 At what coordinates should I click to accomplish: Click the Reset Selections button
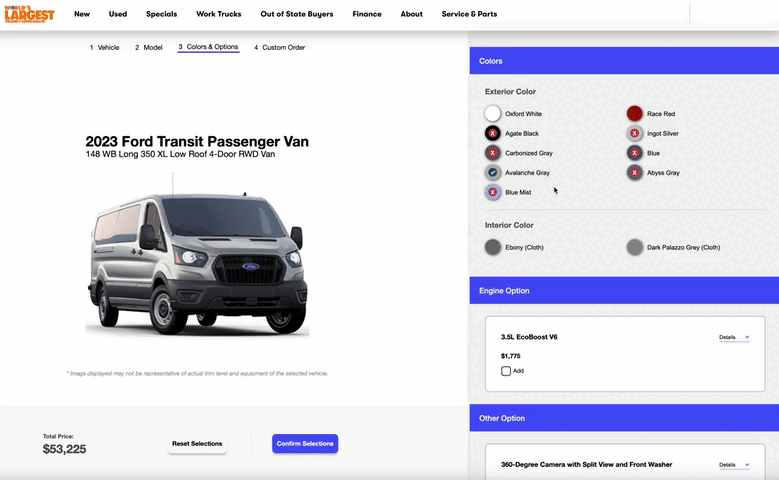[197, 444]
